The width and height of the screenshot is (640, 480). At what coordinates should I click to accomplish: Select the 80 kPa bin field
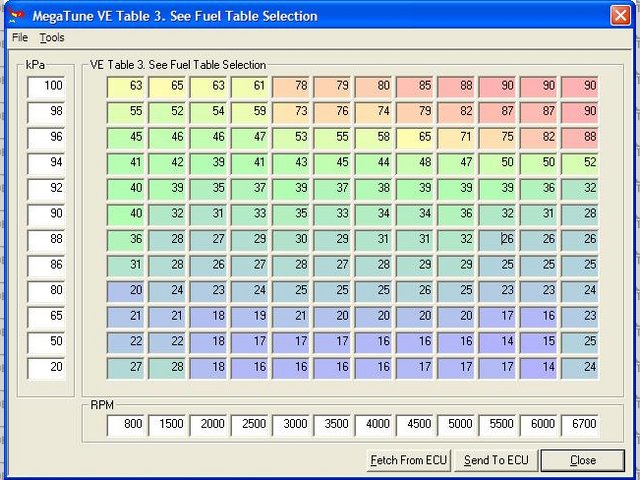coord(46,291)
